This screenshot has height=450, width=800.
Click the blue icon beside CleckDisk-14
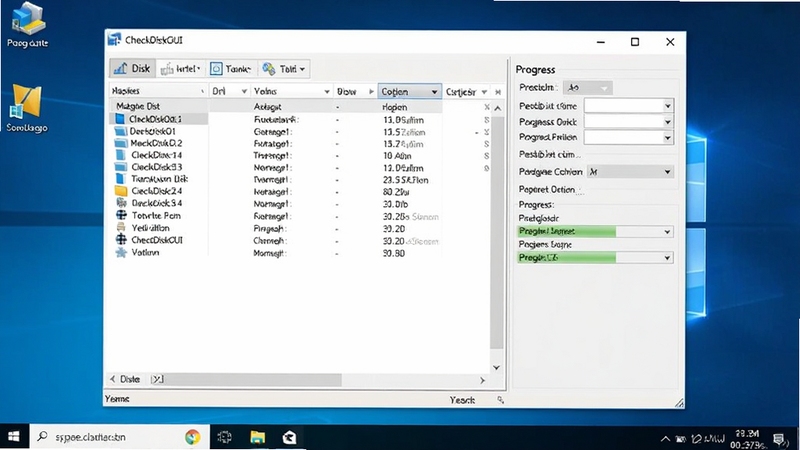pyautogui.click(x=120, y=155)
